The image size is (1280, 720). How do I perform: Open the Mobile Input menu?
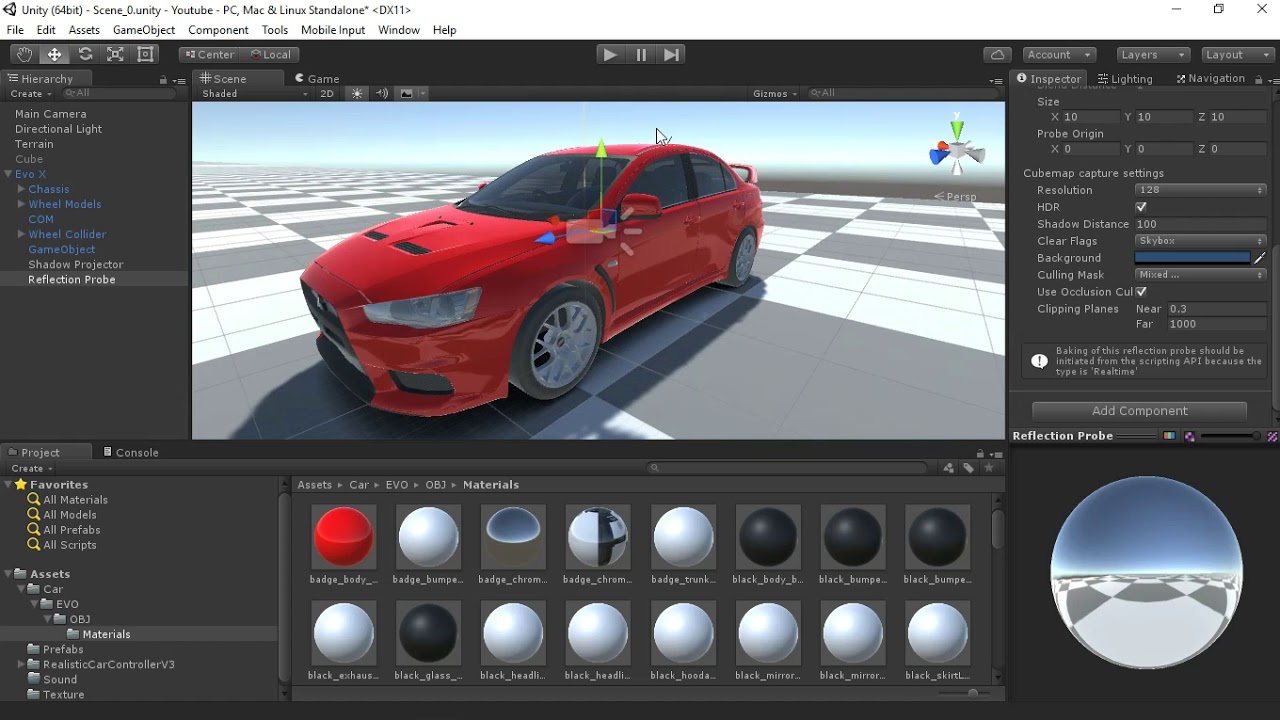(x=333, y=30)
